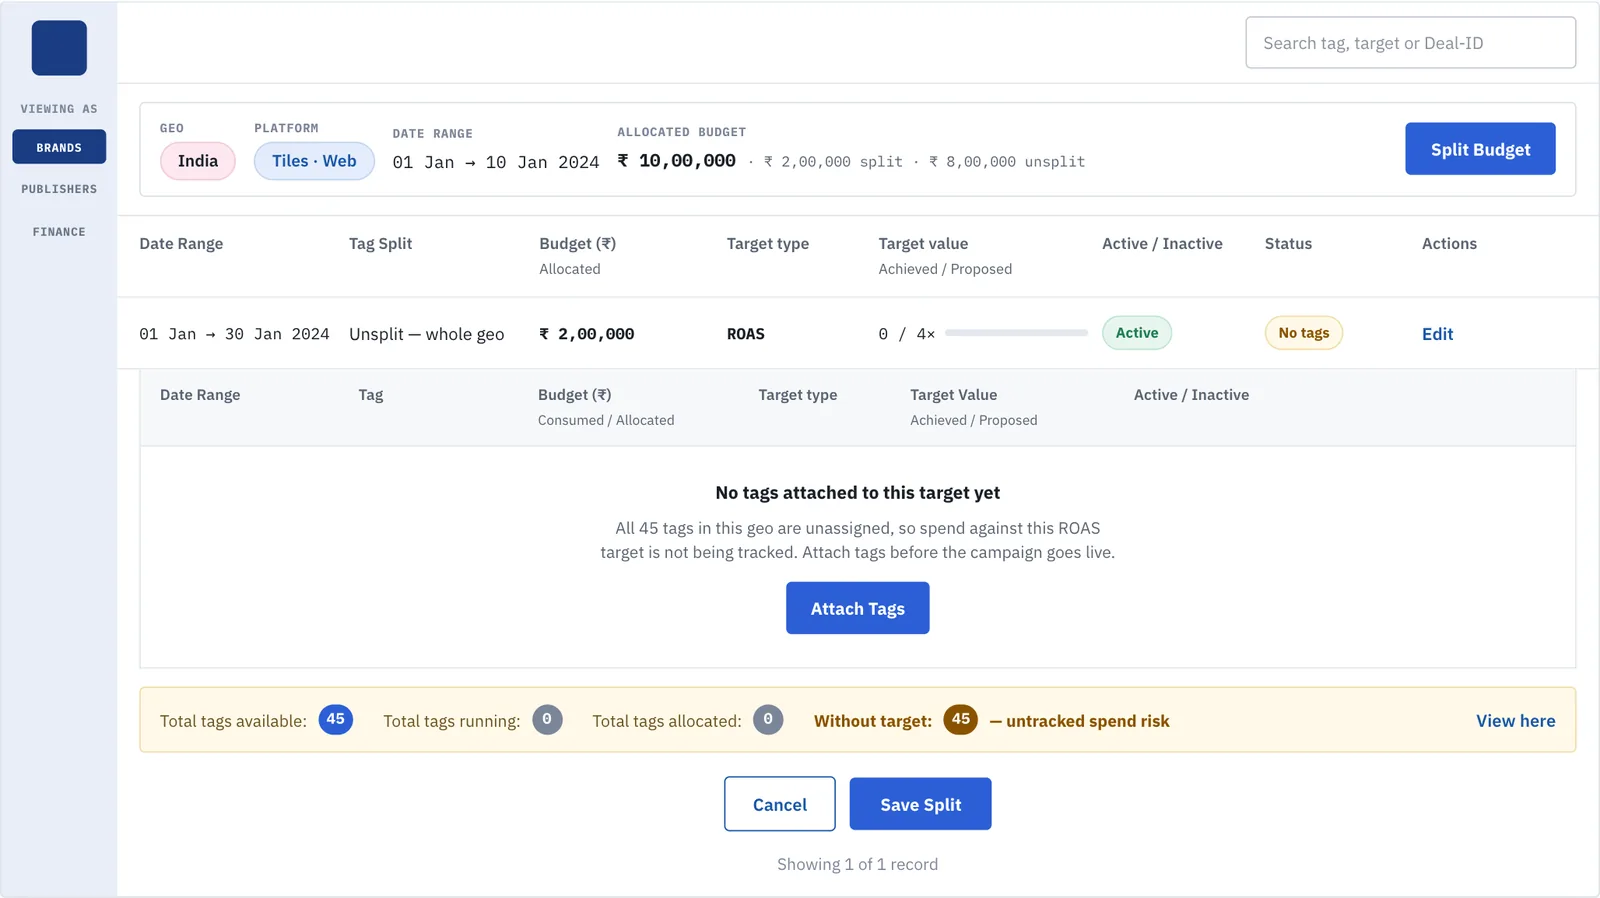
Task: Open the Split Budget dialog
Action: 1480,149
